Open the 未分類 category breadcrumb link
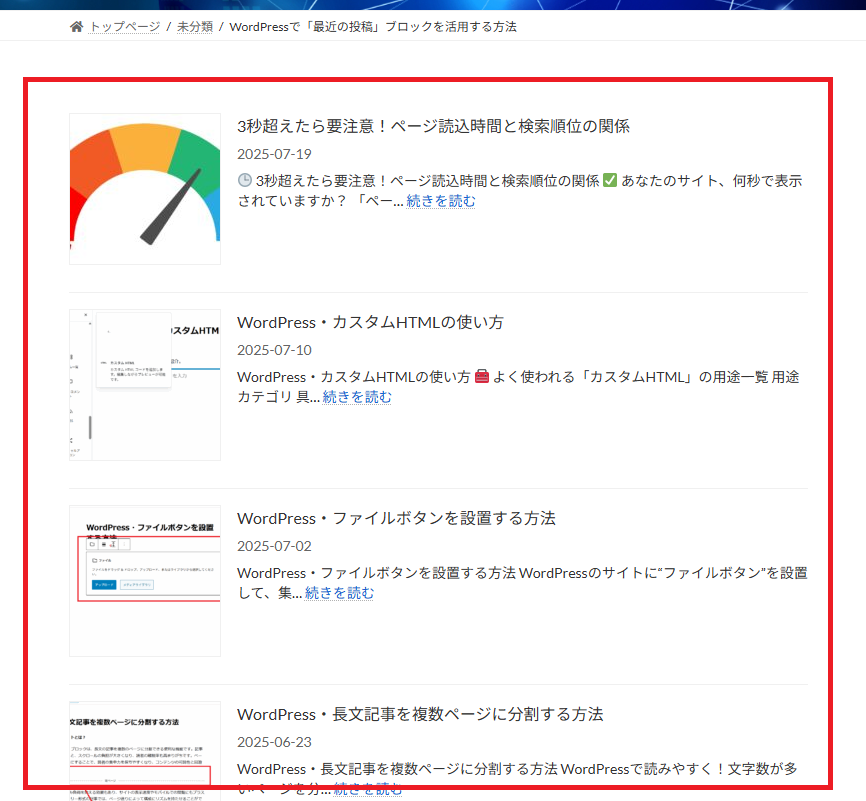 (x=195, y=27)
